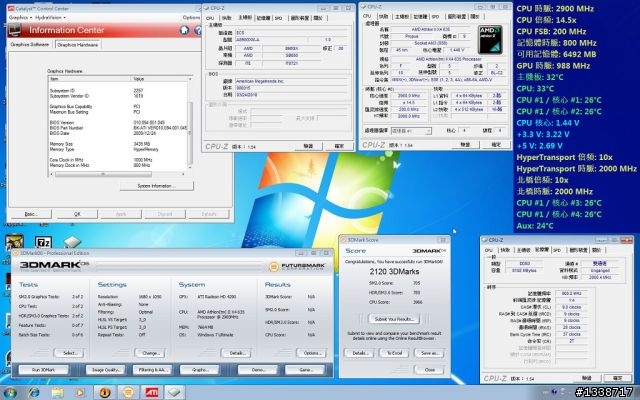This screenshot has height=400, width=640.
Task: Click 'American Megatrends Inc.' BIOS field in CPU-Z
Action: [x=291, y=81]
